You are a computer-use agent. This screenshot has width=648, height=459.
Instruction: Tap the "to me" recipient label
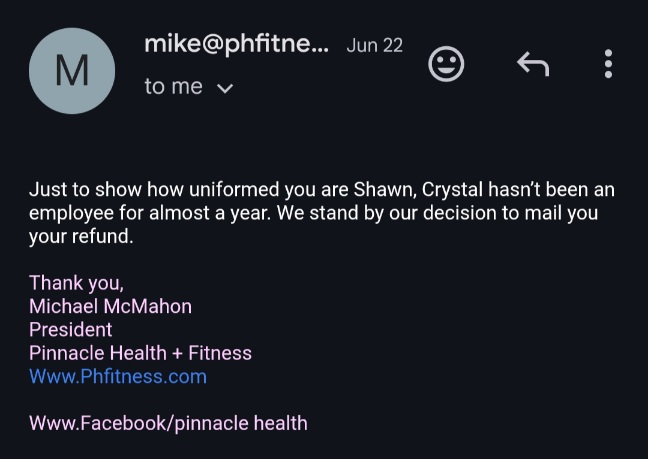tap(173, 87)
